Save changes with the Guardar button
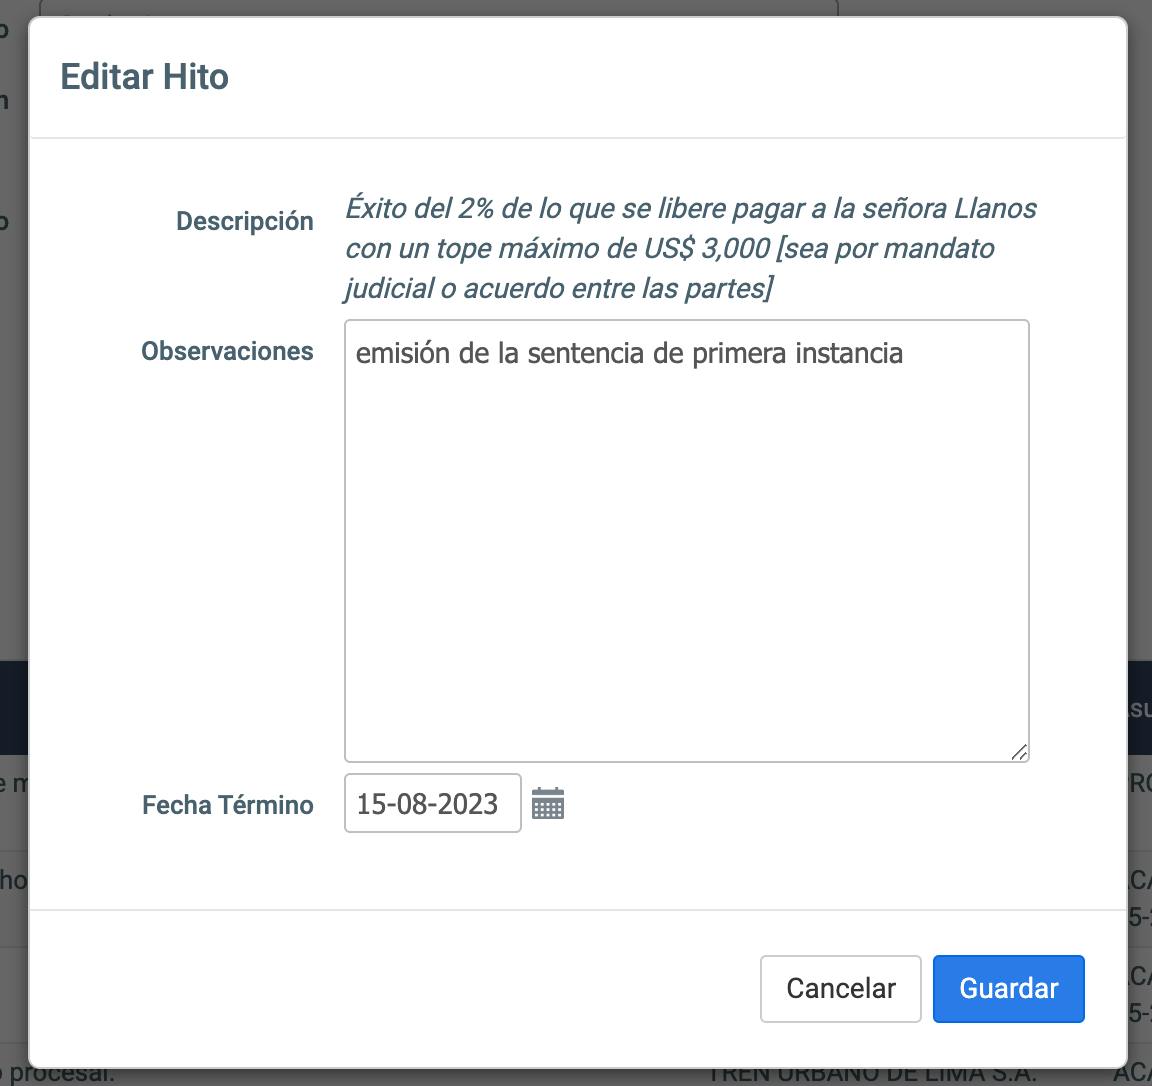 click(1008, 988)
